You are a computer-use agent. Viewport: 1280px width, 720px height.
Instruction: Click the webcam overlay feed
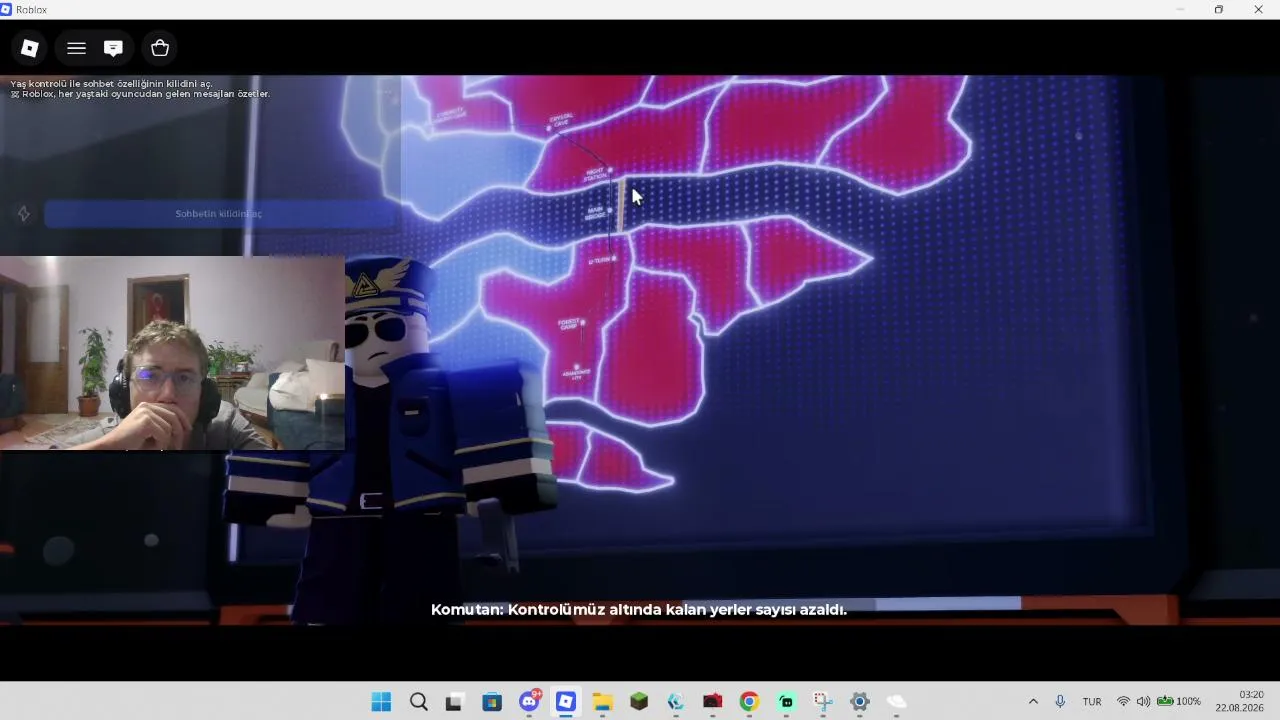pyautogui.click(x=172, y=353)
